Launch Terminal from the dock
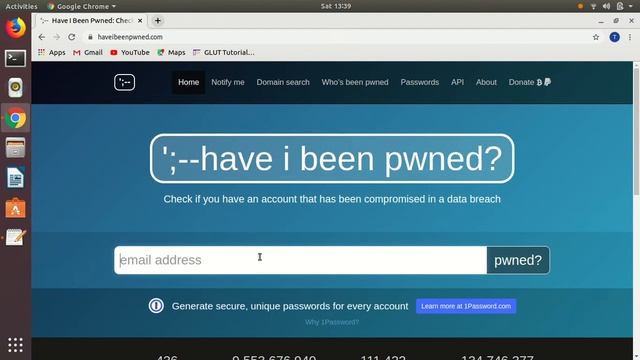 coord(16,58)
